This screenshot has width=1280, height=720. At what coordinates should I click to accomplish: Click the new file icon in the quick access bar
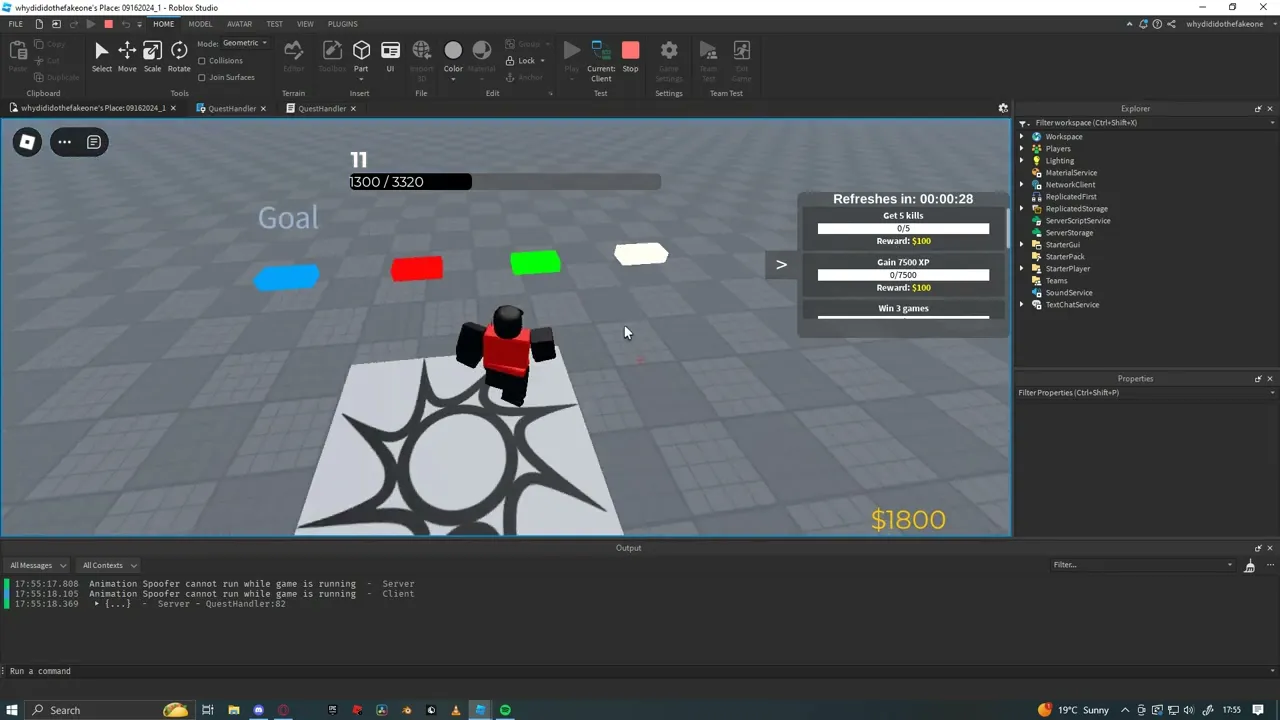(x=39, y=24)
